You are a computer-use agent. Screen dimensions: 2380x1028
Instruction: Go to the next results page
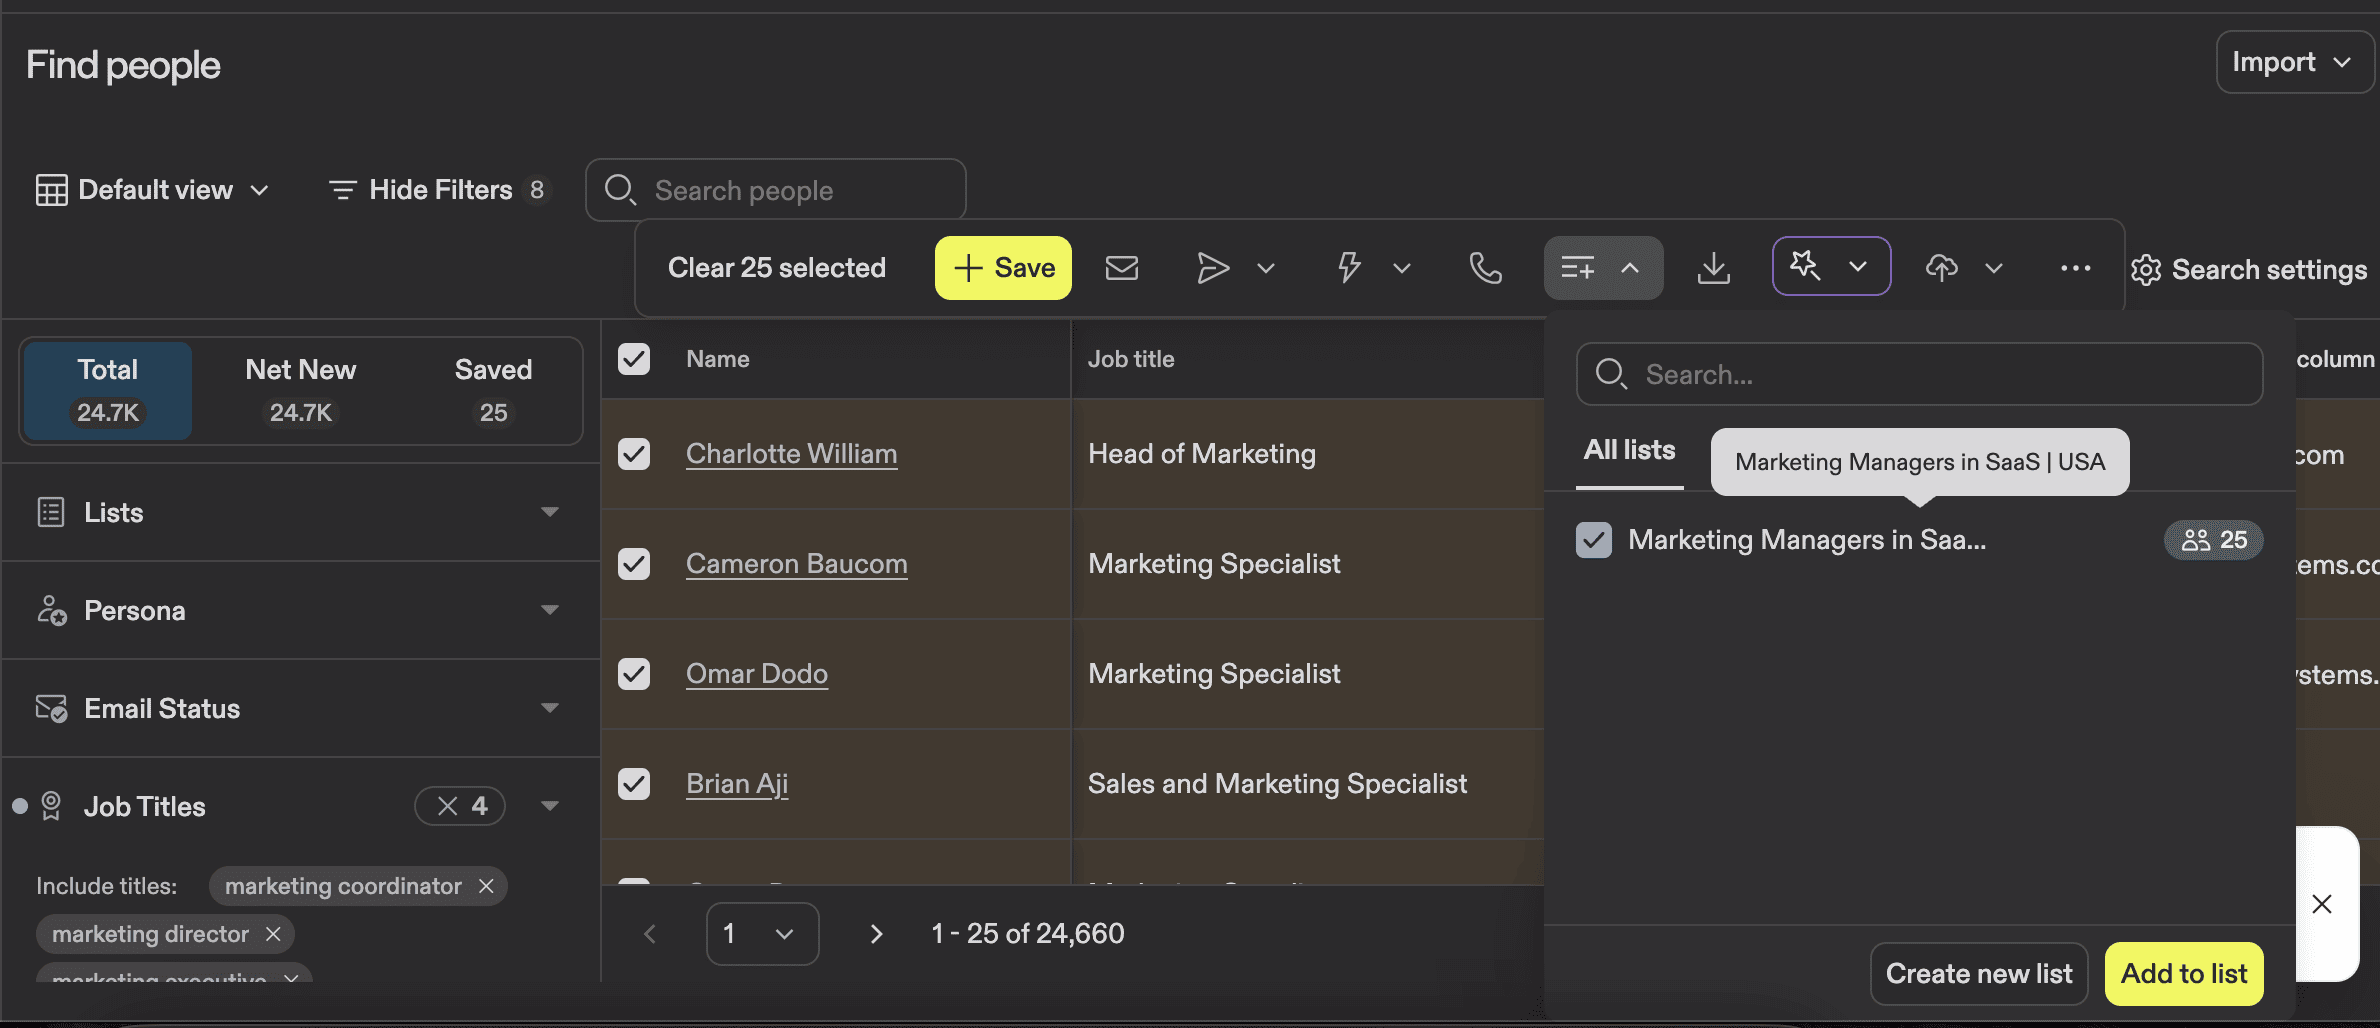[876, 934]
